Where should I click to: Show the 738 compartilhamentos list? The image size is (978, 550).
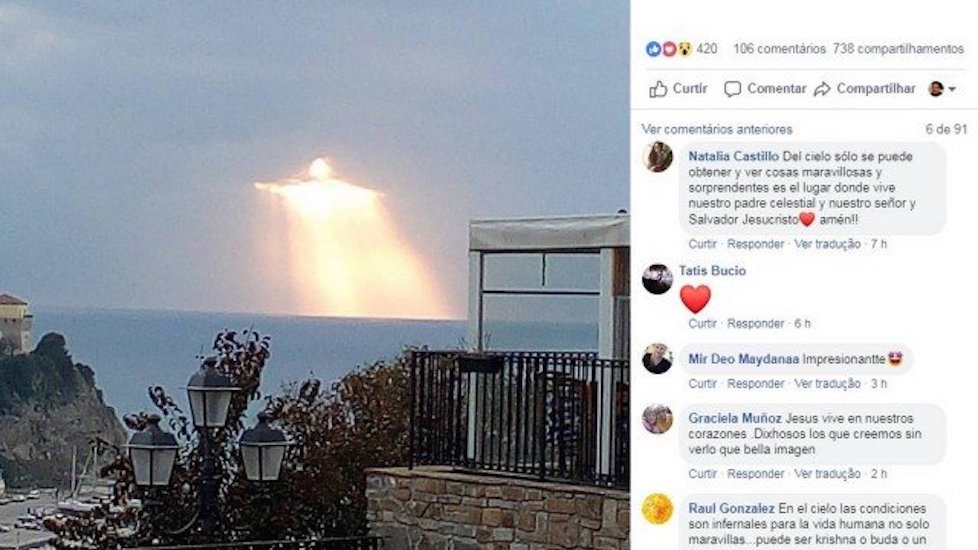[898, 49]
